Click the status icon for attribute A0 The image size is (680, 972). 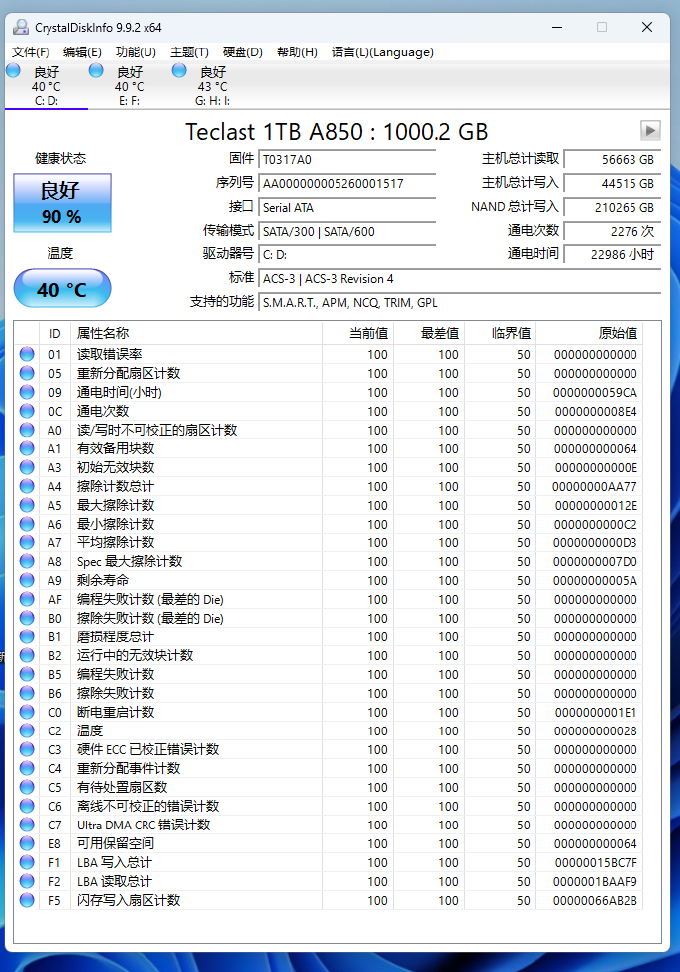click(x=27, y=430)
